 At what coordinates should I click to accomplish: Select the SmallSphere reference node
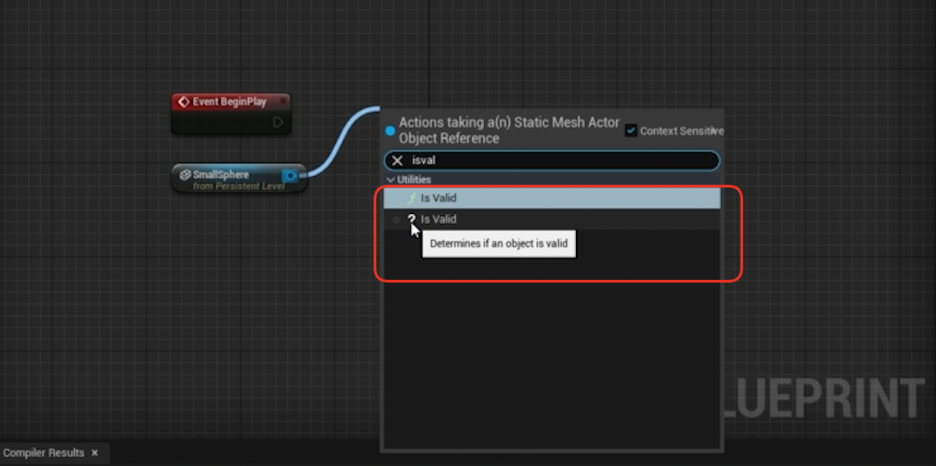239,178
